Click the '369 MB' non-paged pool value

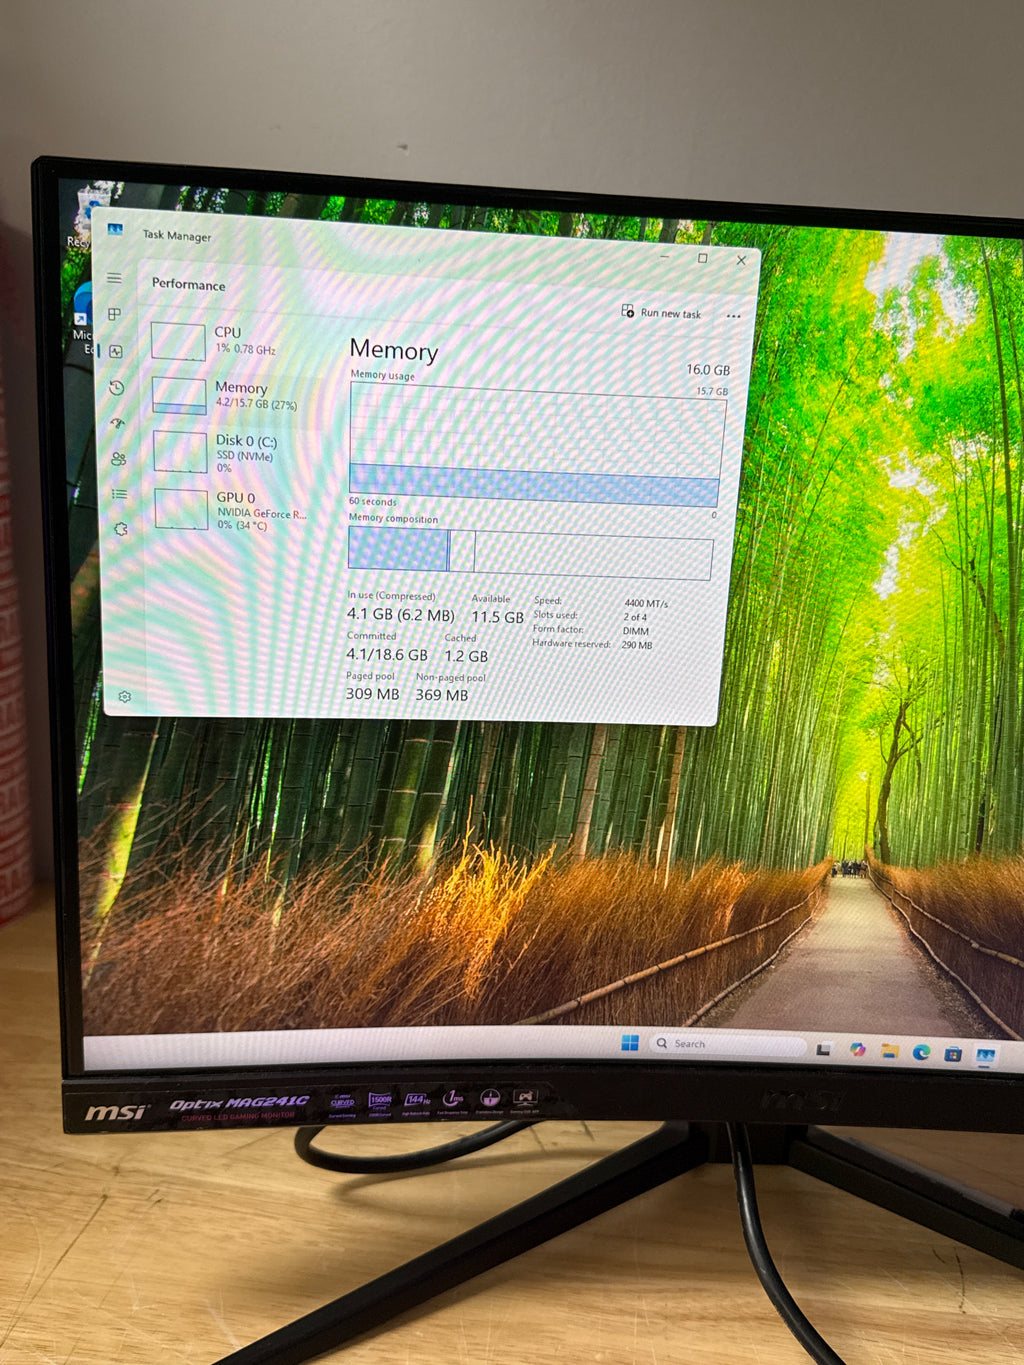click(x=441, y=694)
